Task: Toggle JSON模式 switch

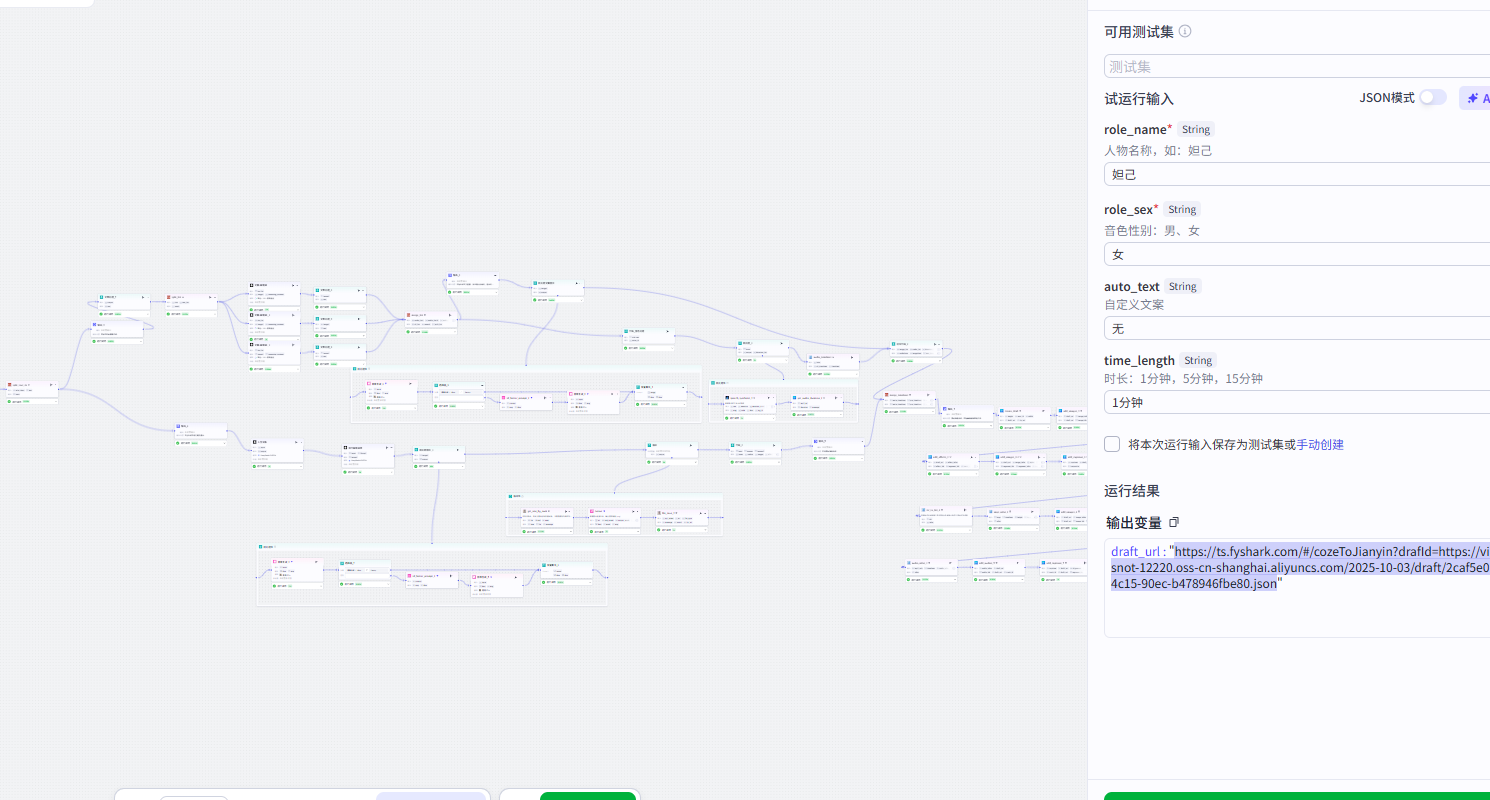Action: (1432, 97)
